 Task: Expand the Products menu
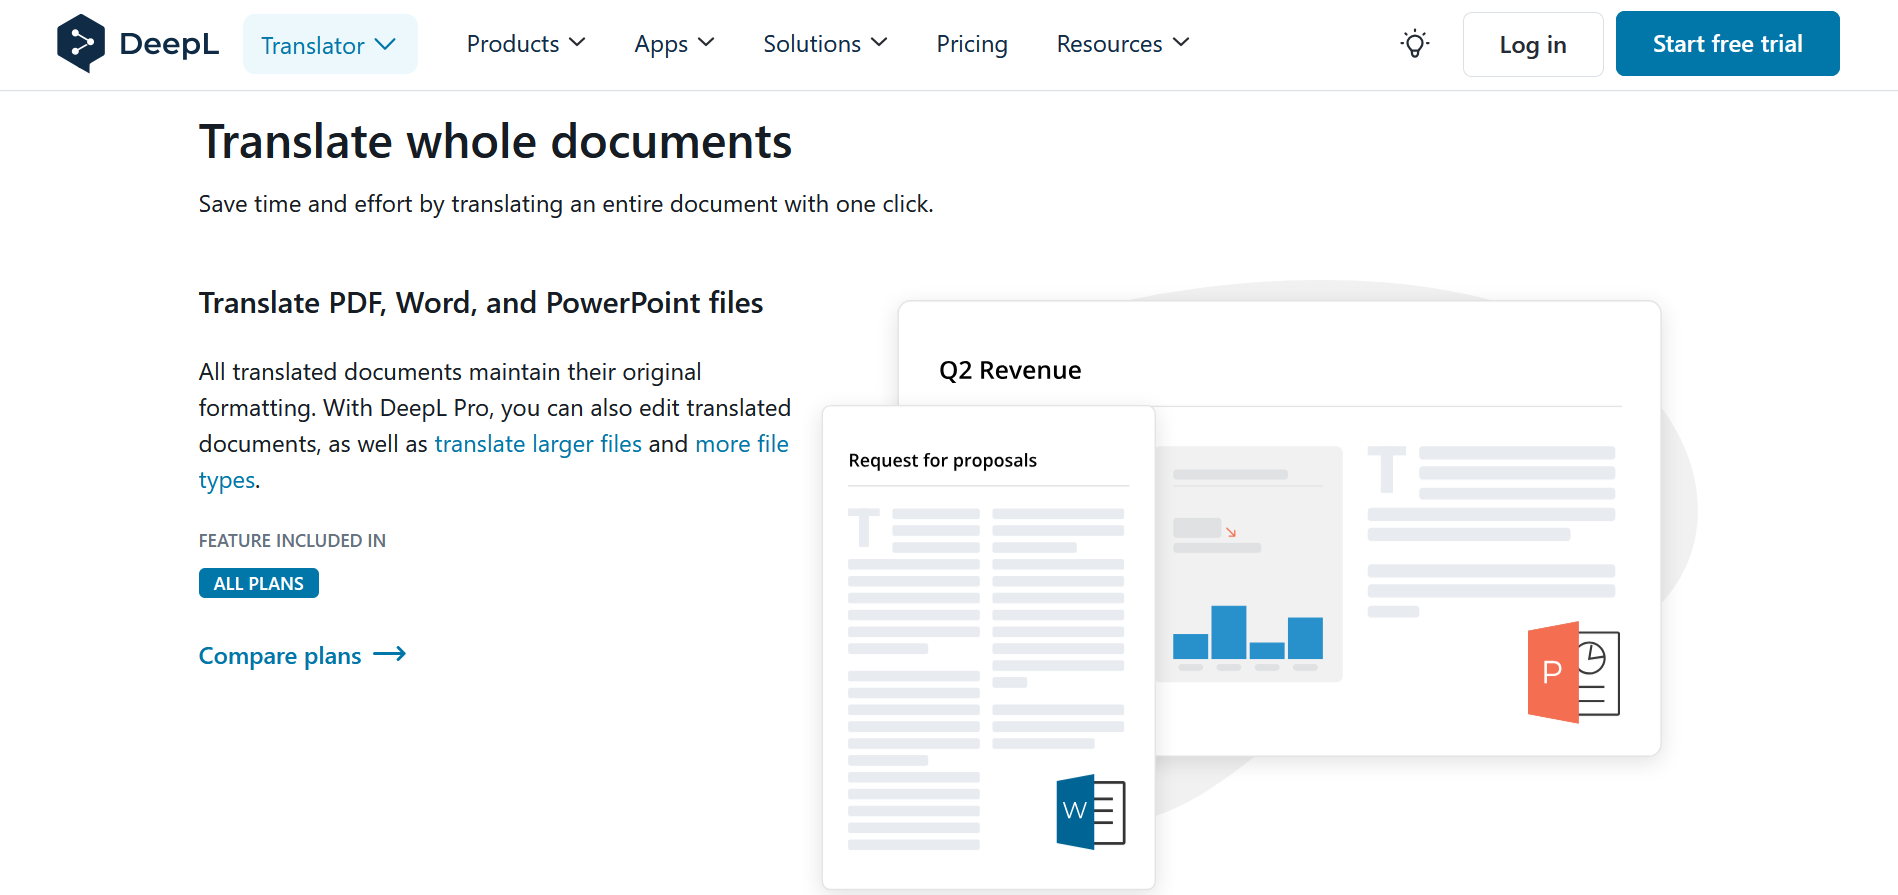pos(526,44)
